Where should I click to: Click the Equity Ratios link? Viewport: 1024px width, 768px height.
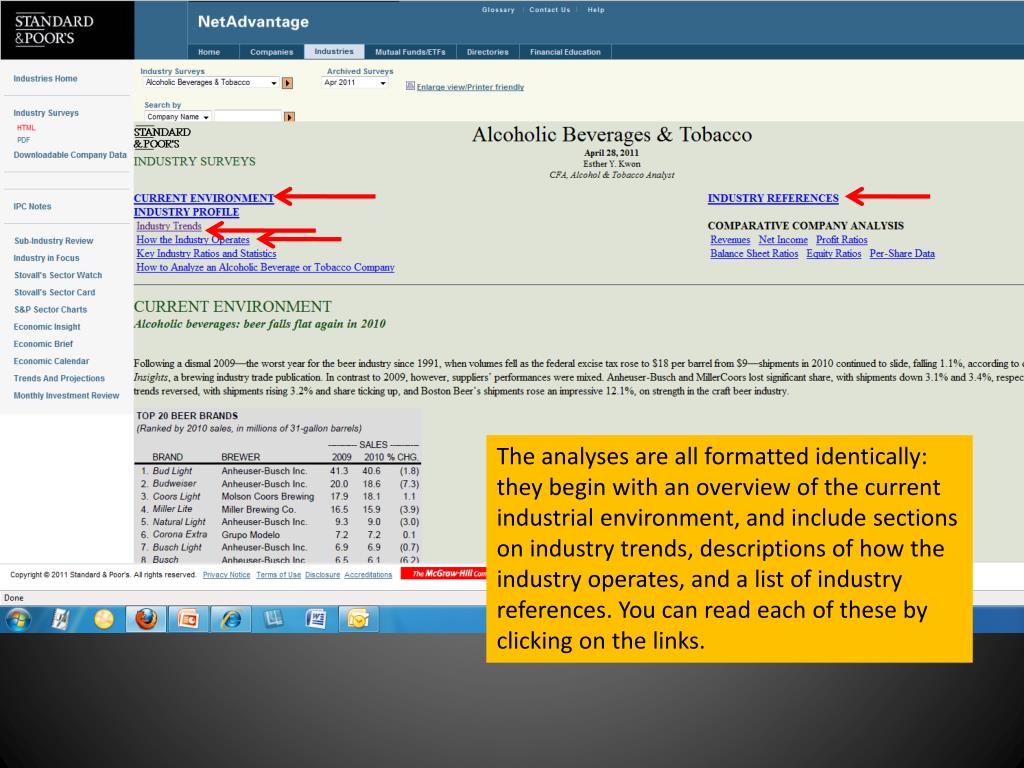point(834,253)
